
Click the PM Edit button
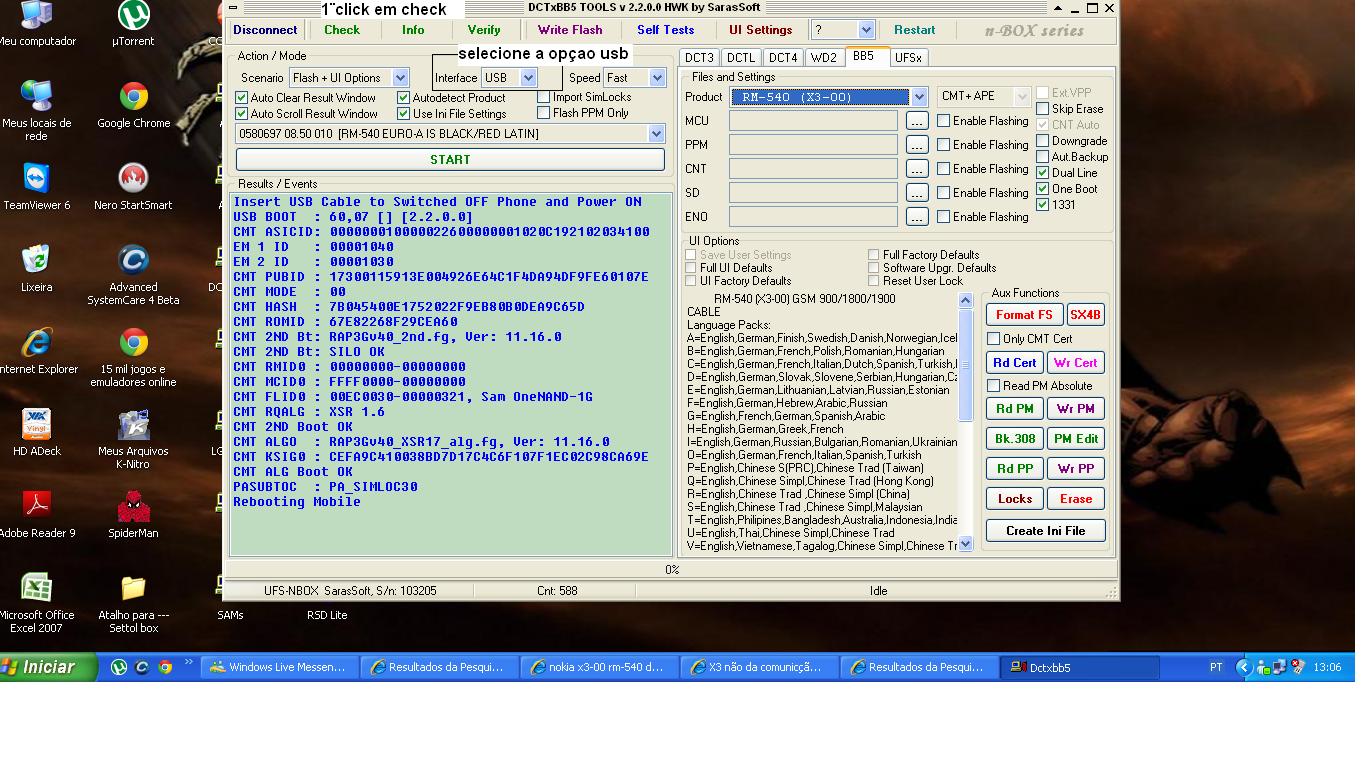[1076, 439]
